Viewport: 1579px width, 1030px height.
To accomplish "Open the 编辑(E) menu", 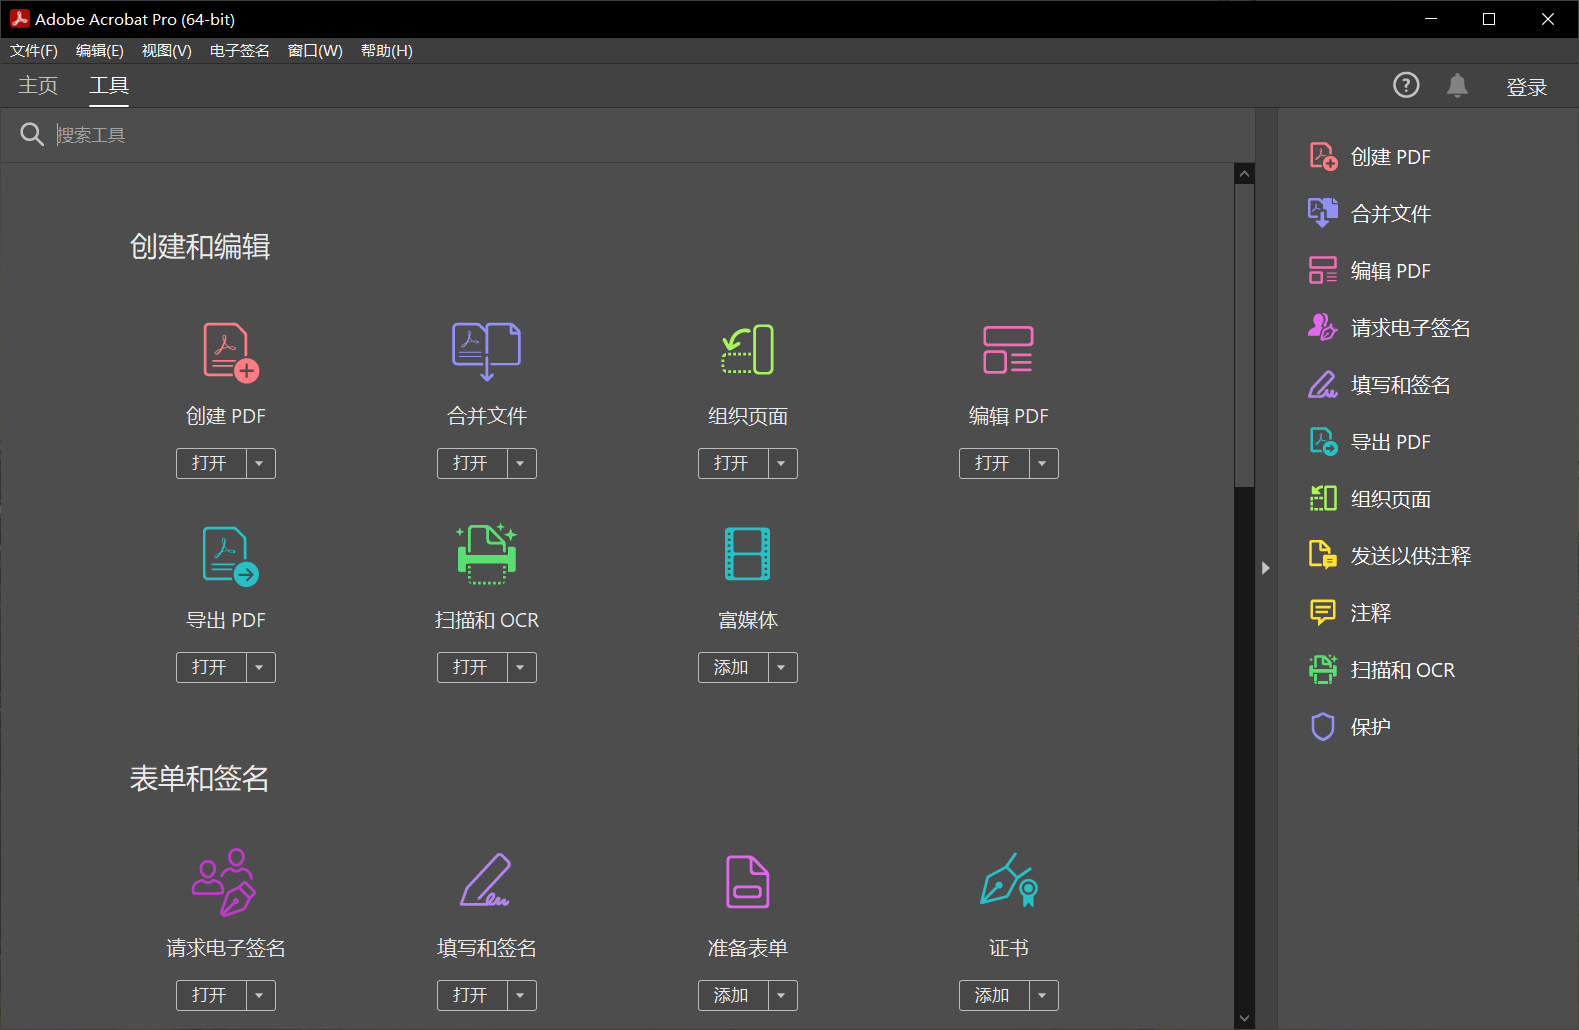I will click(x=100, y=51).
